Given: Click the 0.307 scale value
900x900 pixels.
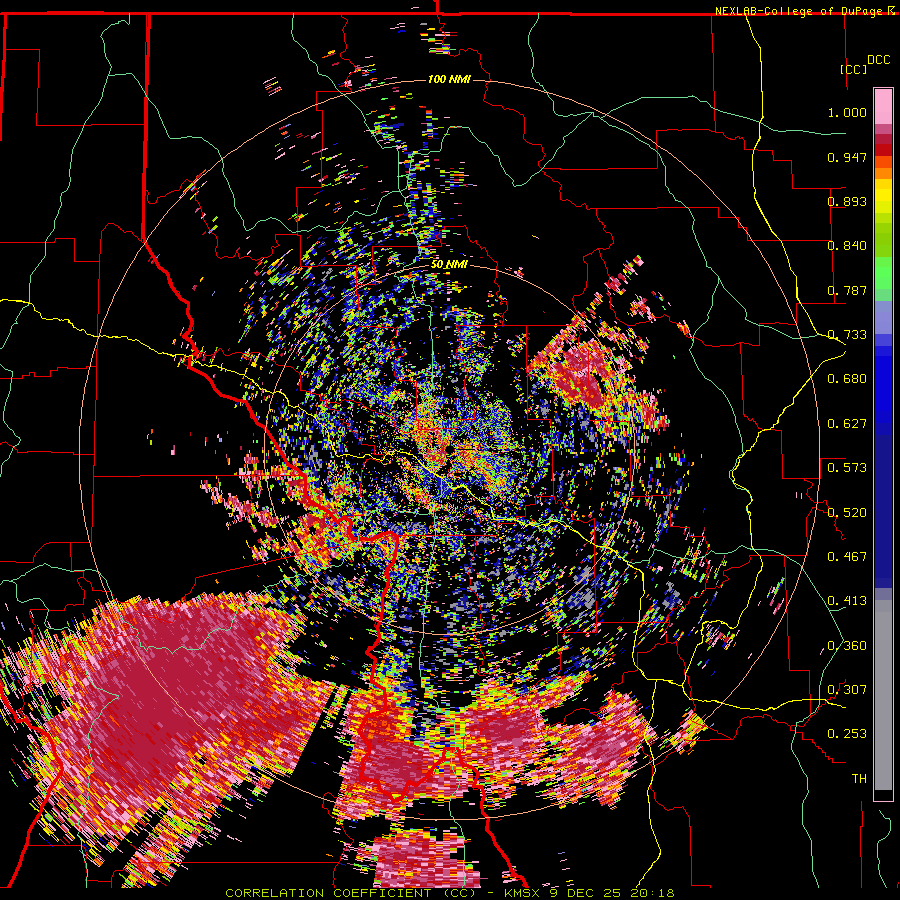Looking at the screenshot, I should (847, 690).
